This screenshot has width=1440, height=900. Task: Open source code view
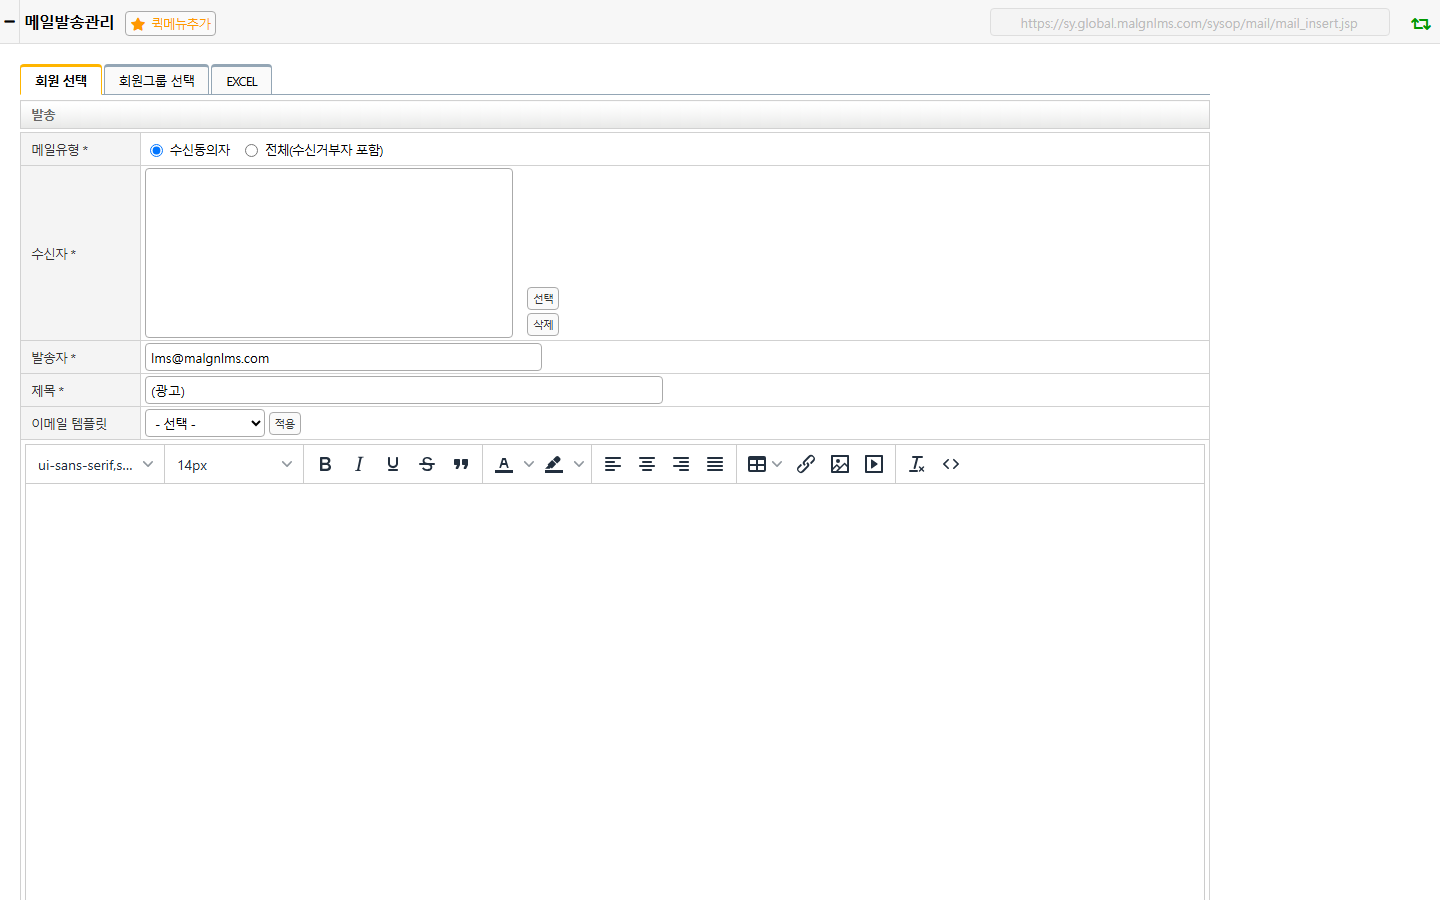(x=951, y=464)
